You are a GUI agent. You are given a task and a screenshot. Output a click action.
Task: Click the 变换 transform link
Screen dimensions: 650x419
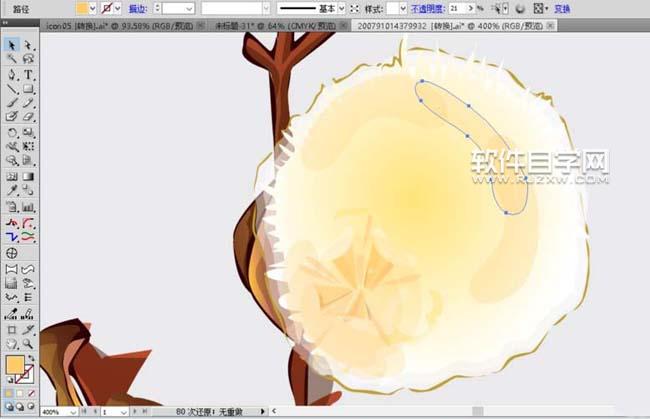point(562,8)
